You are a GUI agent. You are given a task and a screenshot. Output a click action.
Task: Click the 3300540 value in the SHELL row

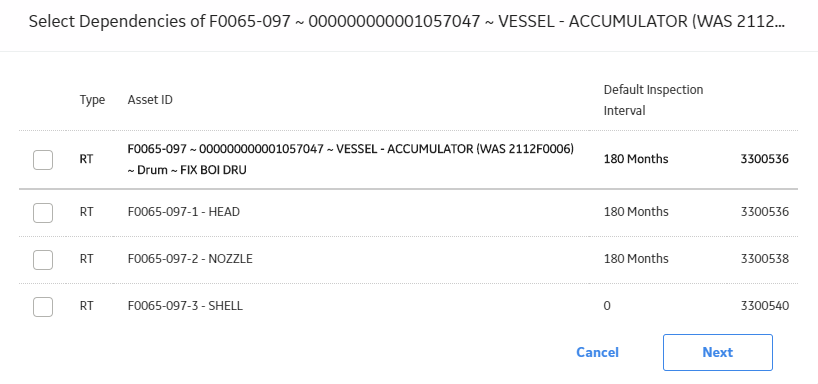[x=764, y=306]
